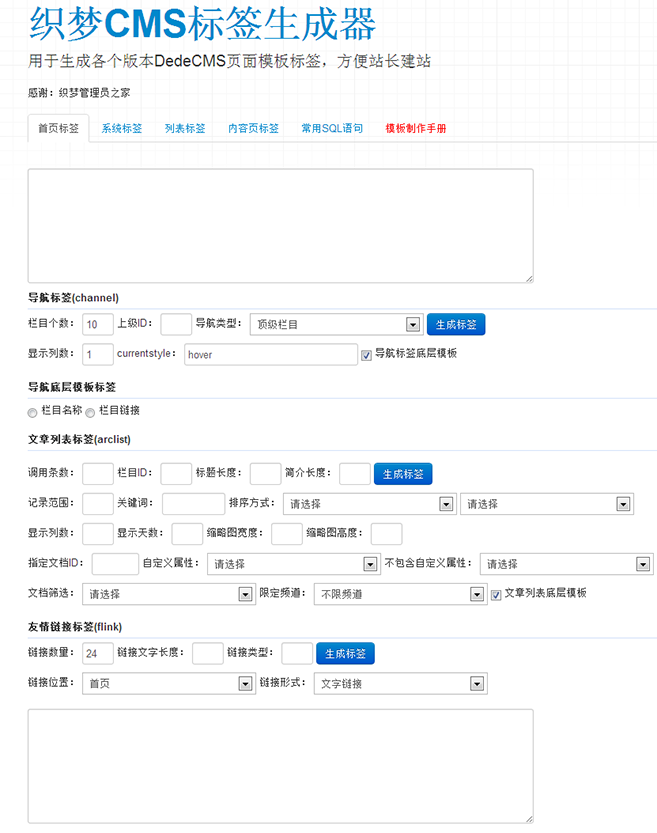Image resolution: width=657 pixels, height=833 pixels.
Task: Click the 链接数量 input showing 24
Action: [x=98, y=653]
